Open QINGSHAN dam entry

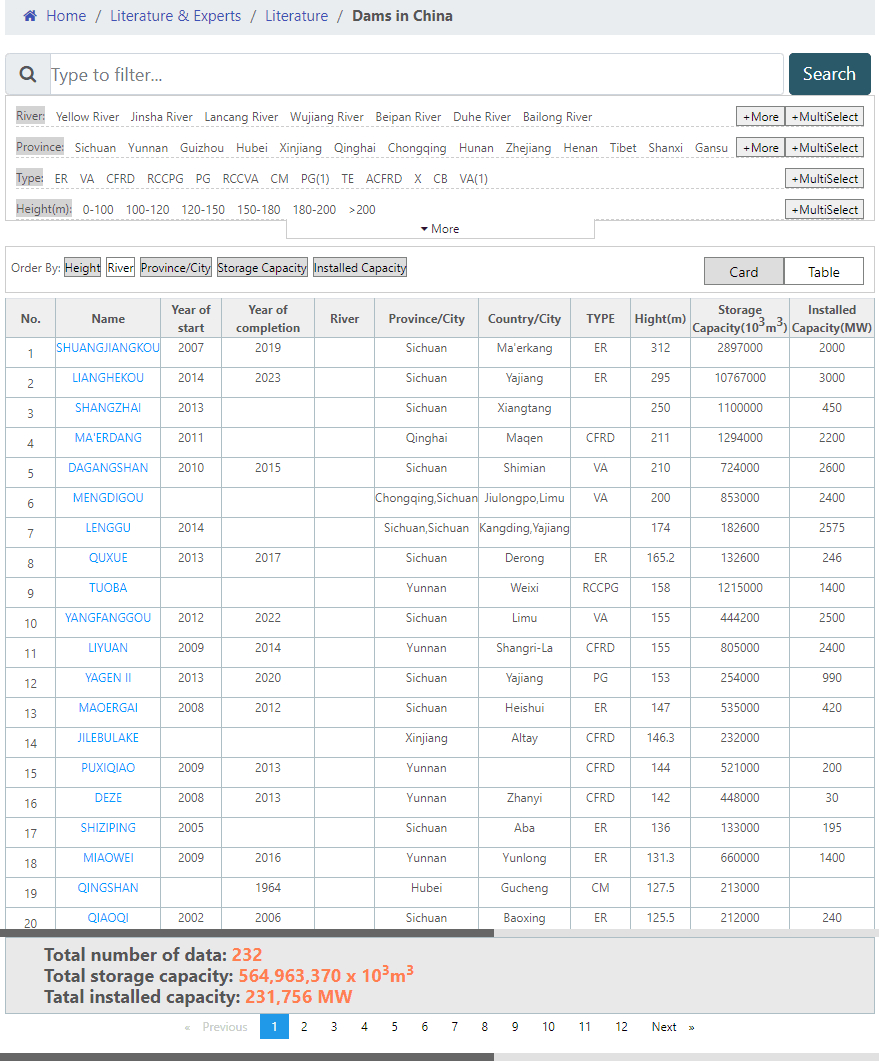click(x=108, y=888)
